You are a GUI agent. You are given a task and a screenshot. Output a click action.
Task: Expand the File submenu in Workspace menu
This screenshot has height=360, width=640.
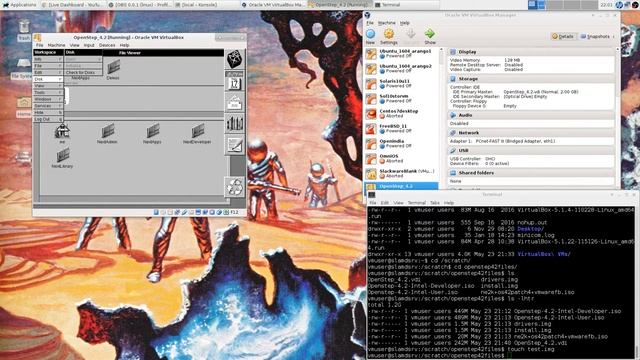pyautogui.click(x=48, y=66)
